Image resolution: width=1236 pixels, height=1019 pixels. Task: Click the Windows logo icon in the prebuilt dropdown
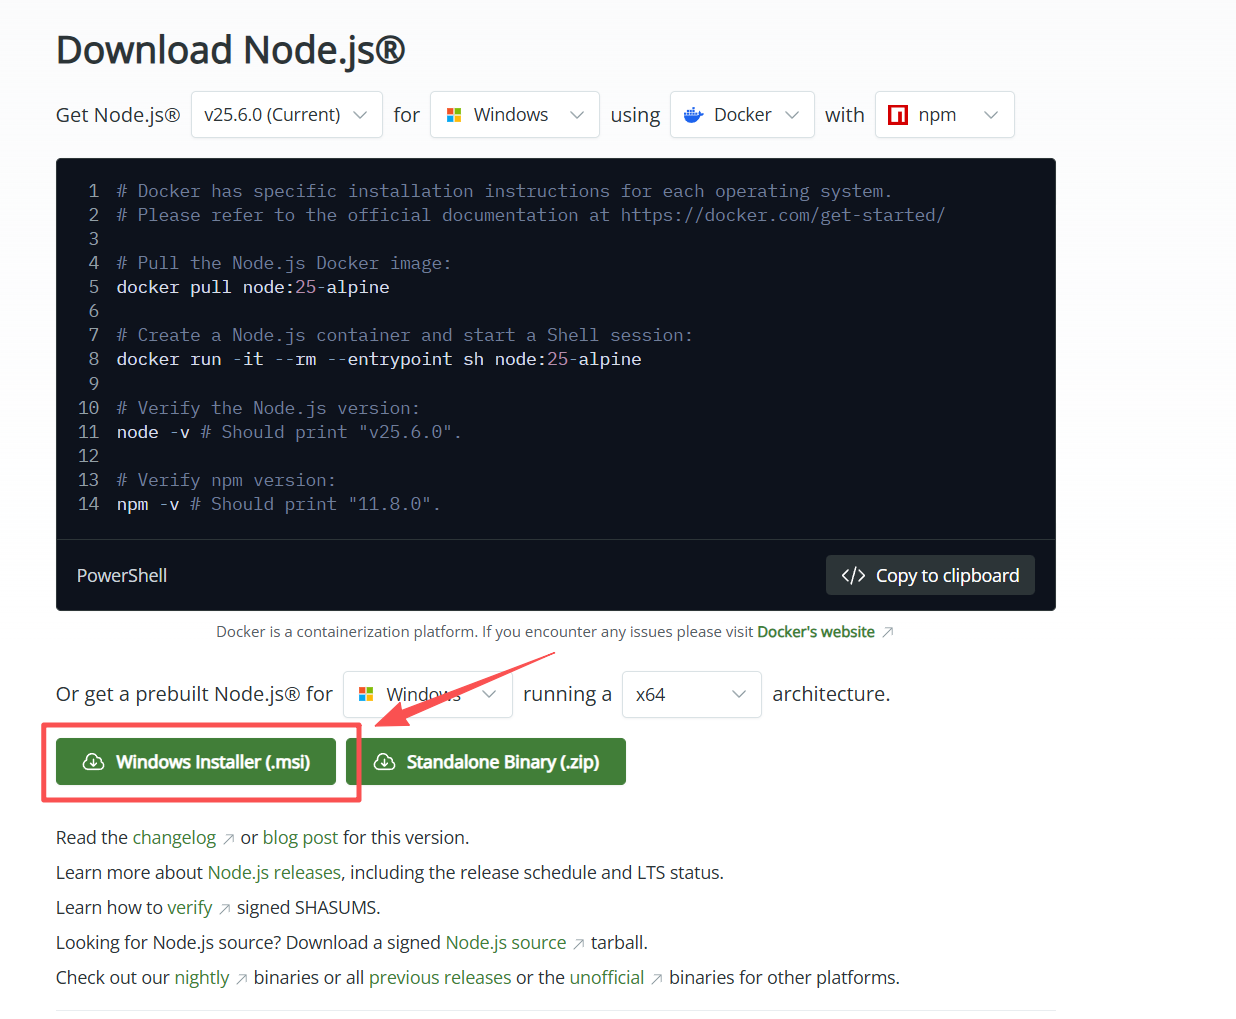point(366,694)
